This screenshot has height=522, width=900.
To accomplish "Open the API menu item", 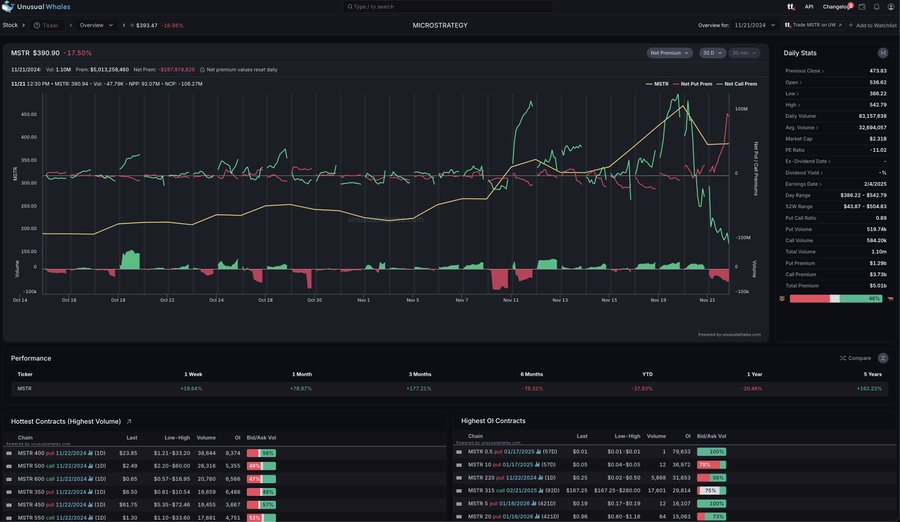I will point(809,6).
